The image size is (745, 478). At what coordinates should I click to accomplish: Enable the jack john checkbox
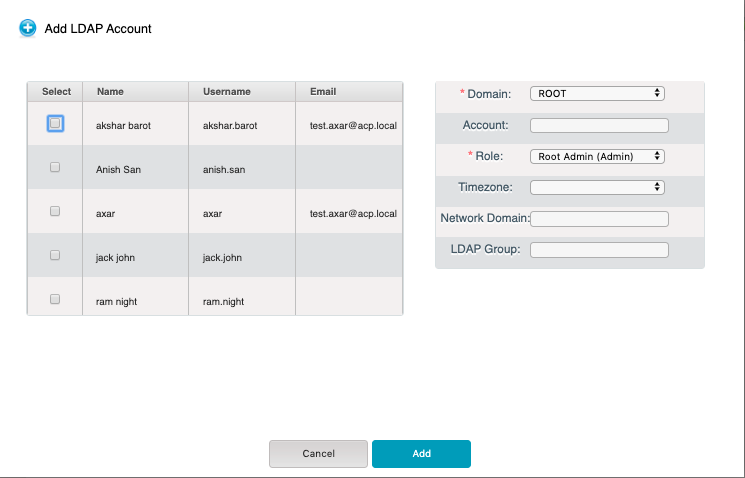pos(55,255)
